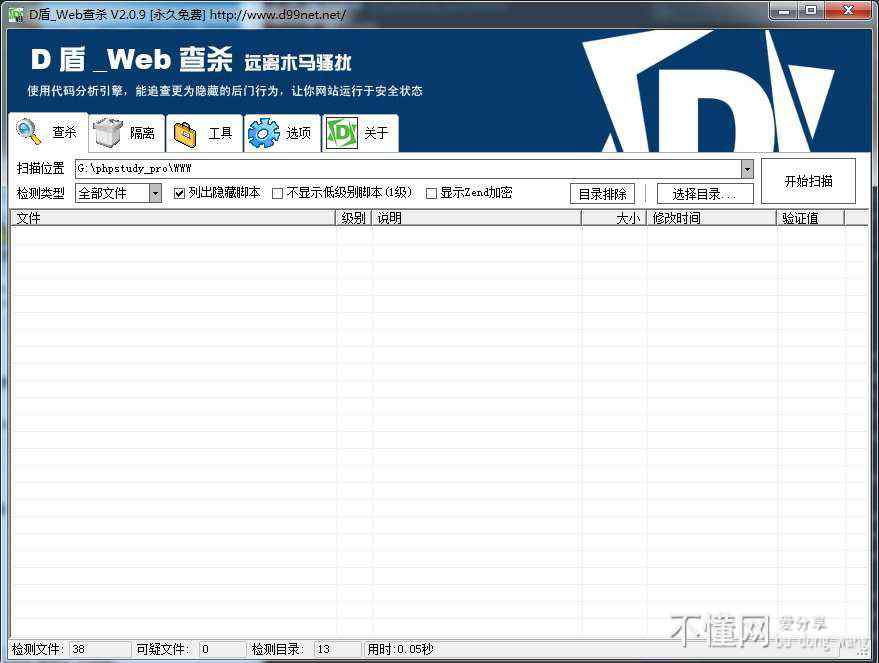Click the 检测目录 count value 13
This screenshot has width=879, height=663.
pyautogui.click(x=323, y=649)
